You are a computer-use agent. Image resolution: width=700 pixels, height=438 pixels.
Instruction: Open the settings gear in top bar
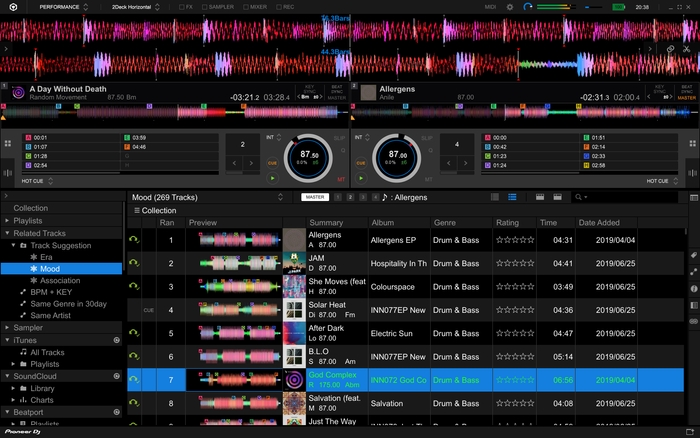[x=509, y=6]
